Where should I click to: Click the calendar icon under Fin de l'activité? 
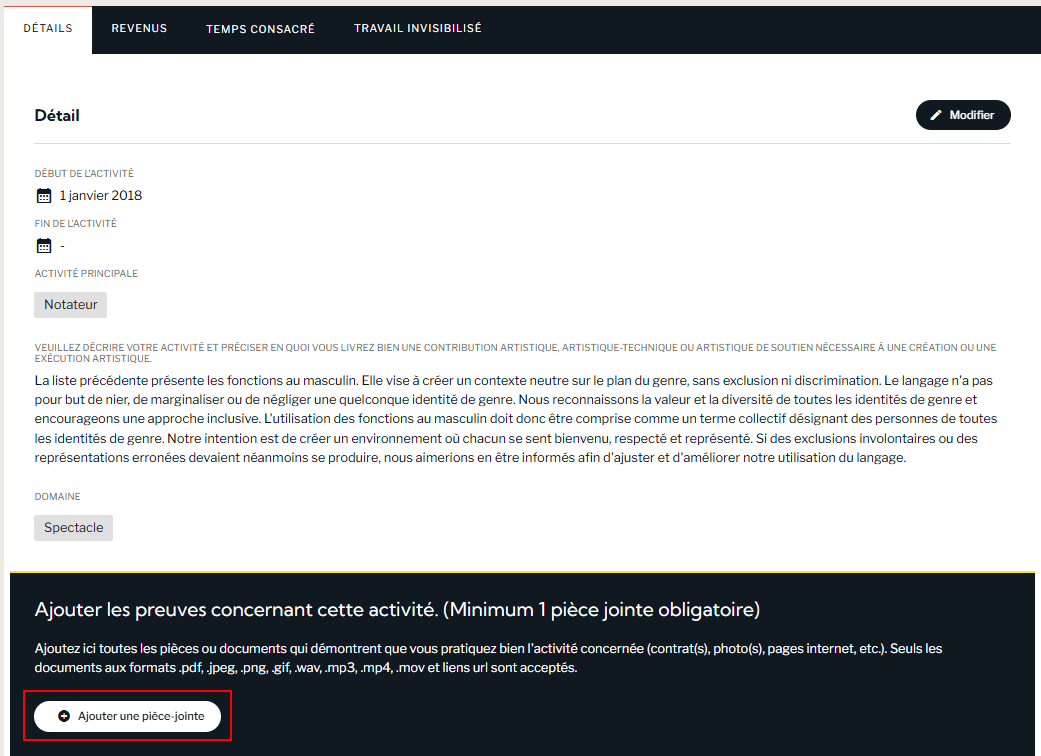[44, 246]
